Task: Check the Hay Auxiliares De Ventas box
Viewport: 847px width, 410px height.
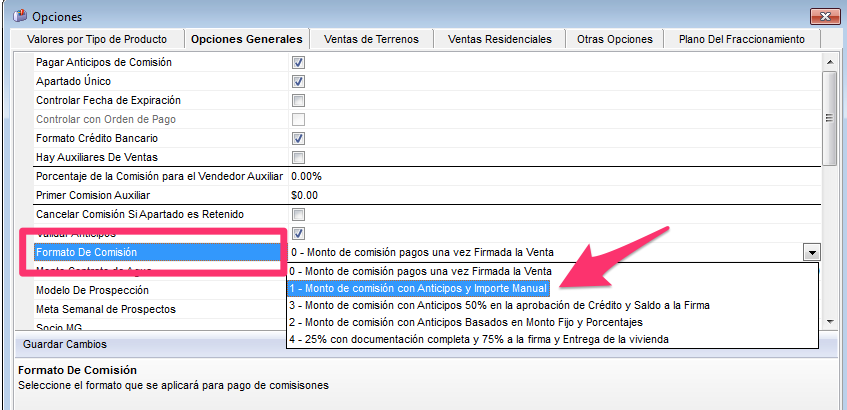Action: (298, 157)
